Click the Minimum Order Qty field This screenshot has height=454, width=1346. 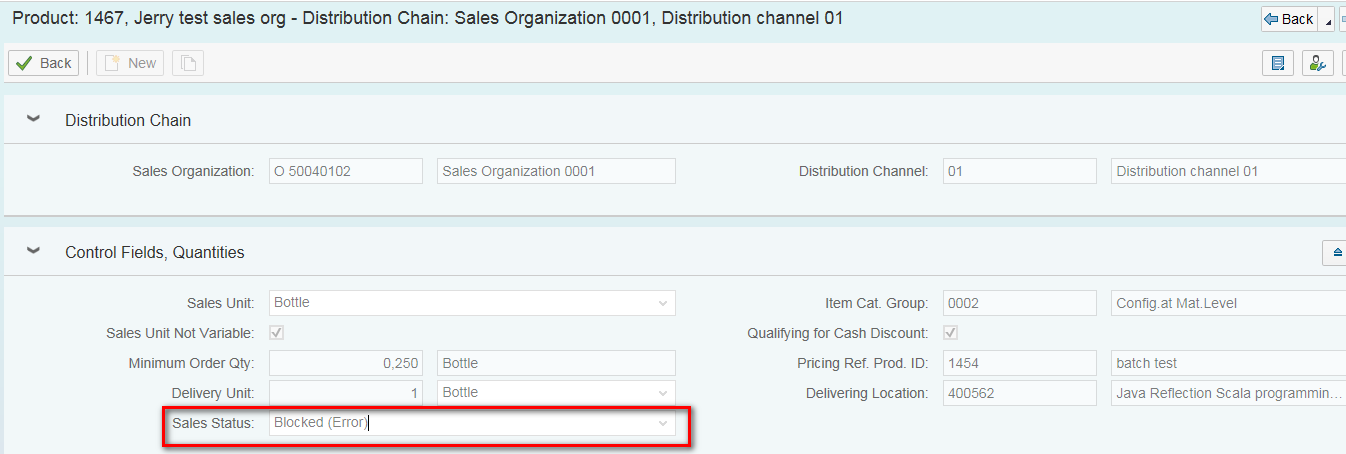coord(346,363)
